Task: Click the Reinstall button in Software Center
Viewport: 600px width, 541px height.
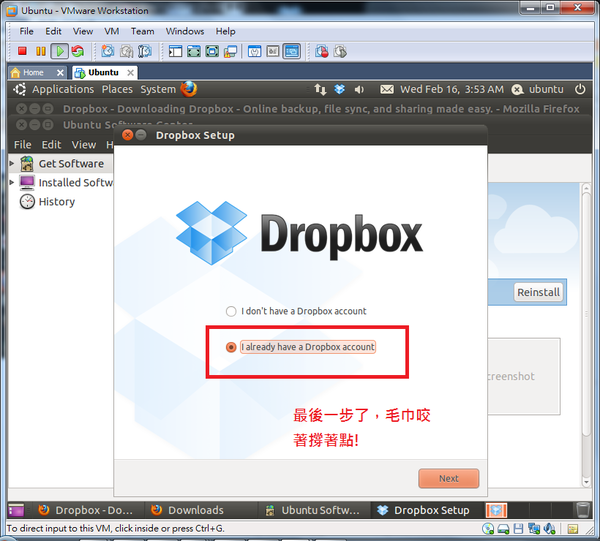Action: pos(538,292)
